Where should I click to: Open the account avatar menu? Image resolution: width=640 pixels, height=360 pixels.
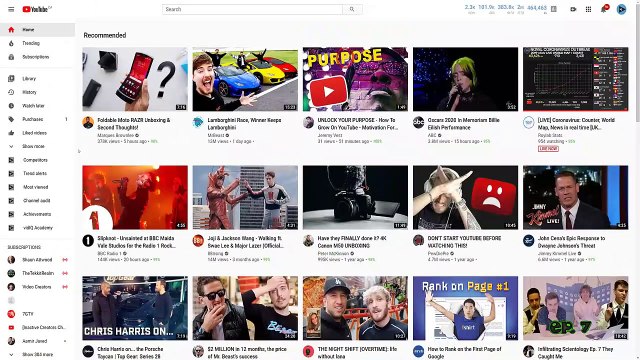621,9
